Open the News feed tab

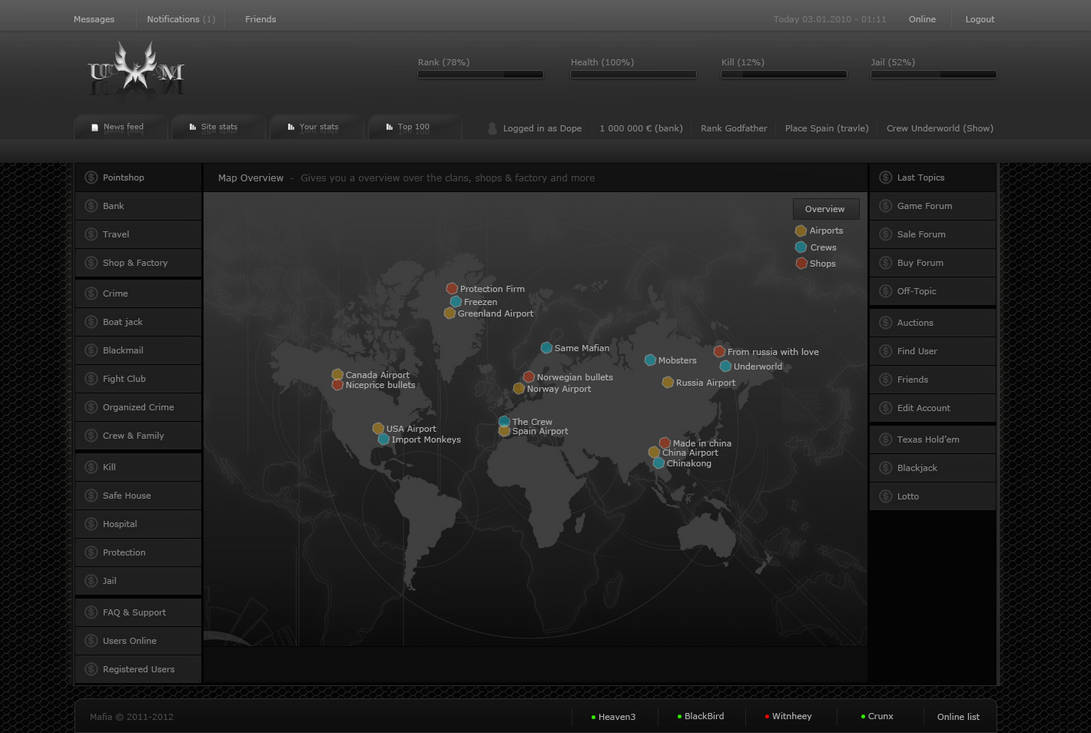coord(118,127)
